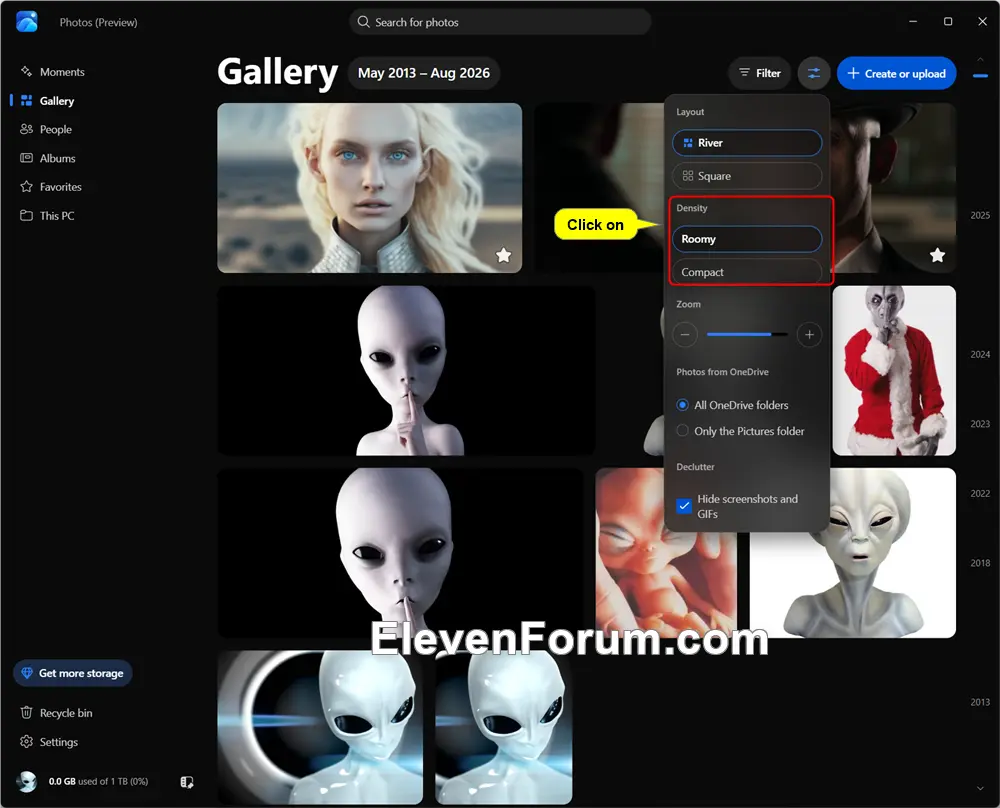This screenshot has width=1000, height=808.
Task: Minimize the Photos window
Action: [913, 22]
